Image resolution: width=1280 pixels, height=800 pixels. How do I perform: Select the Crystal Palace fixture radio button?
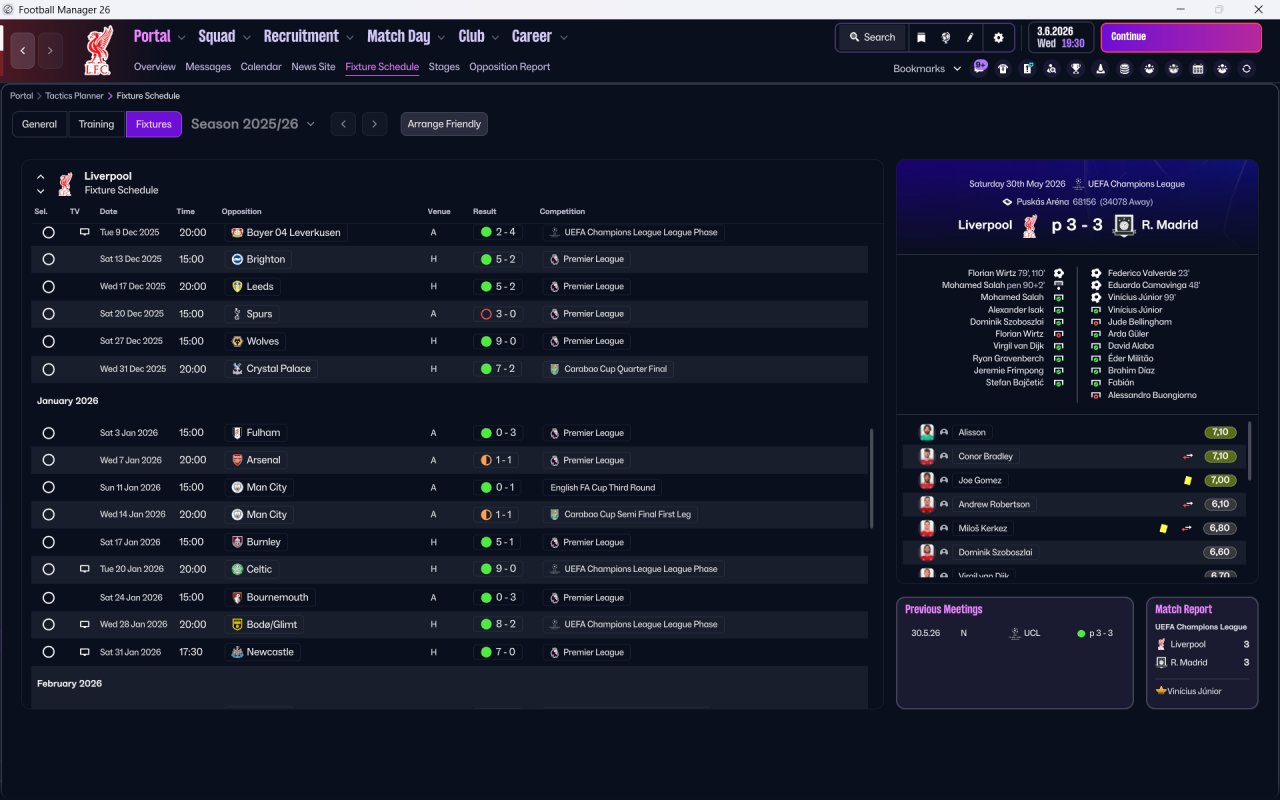(48, 369)
